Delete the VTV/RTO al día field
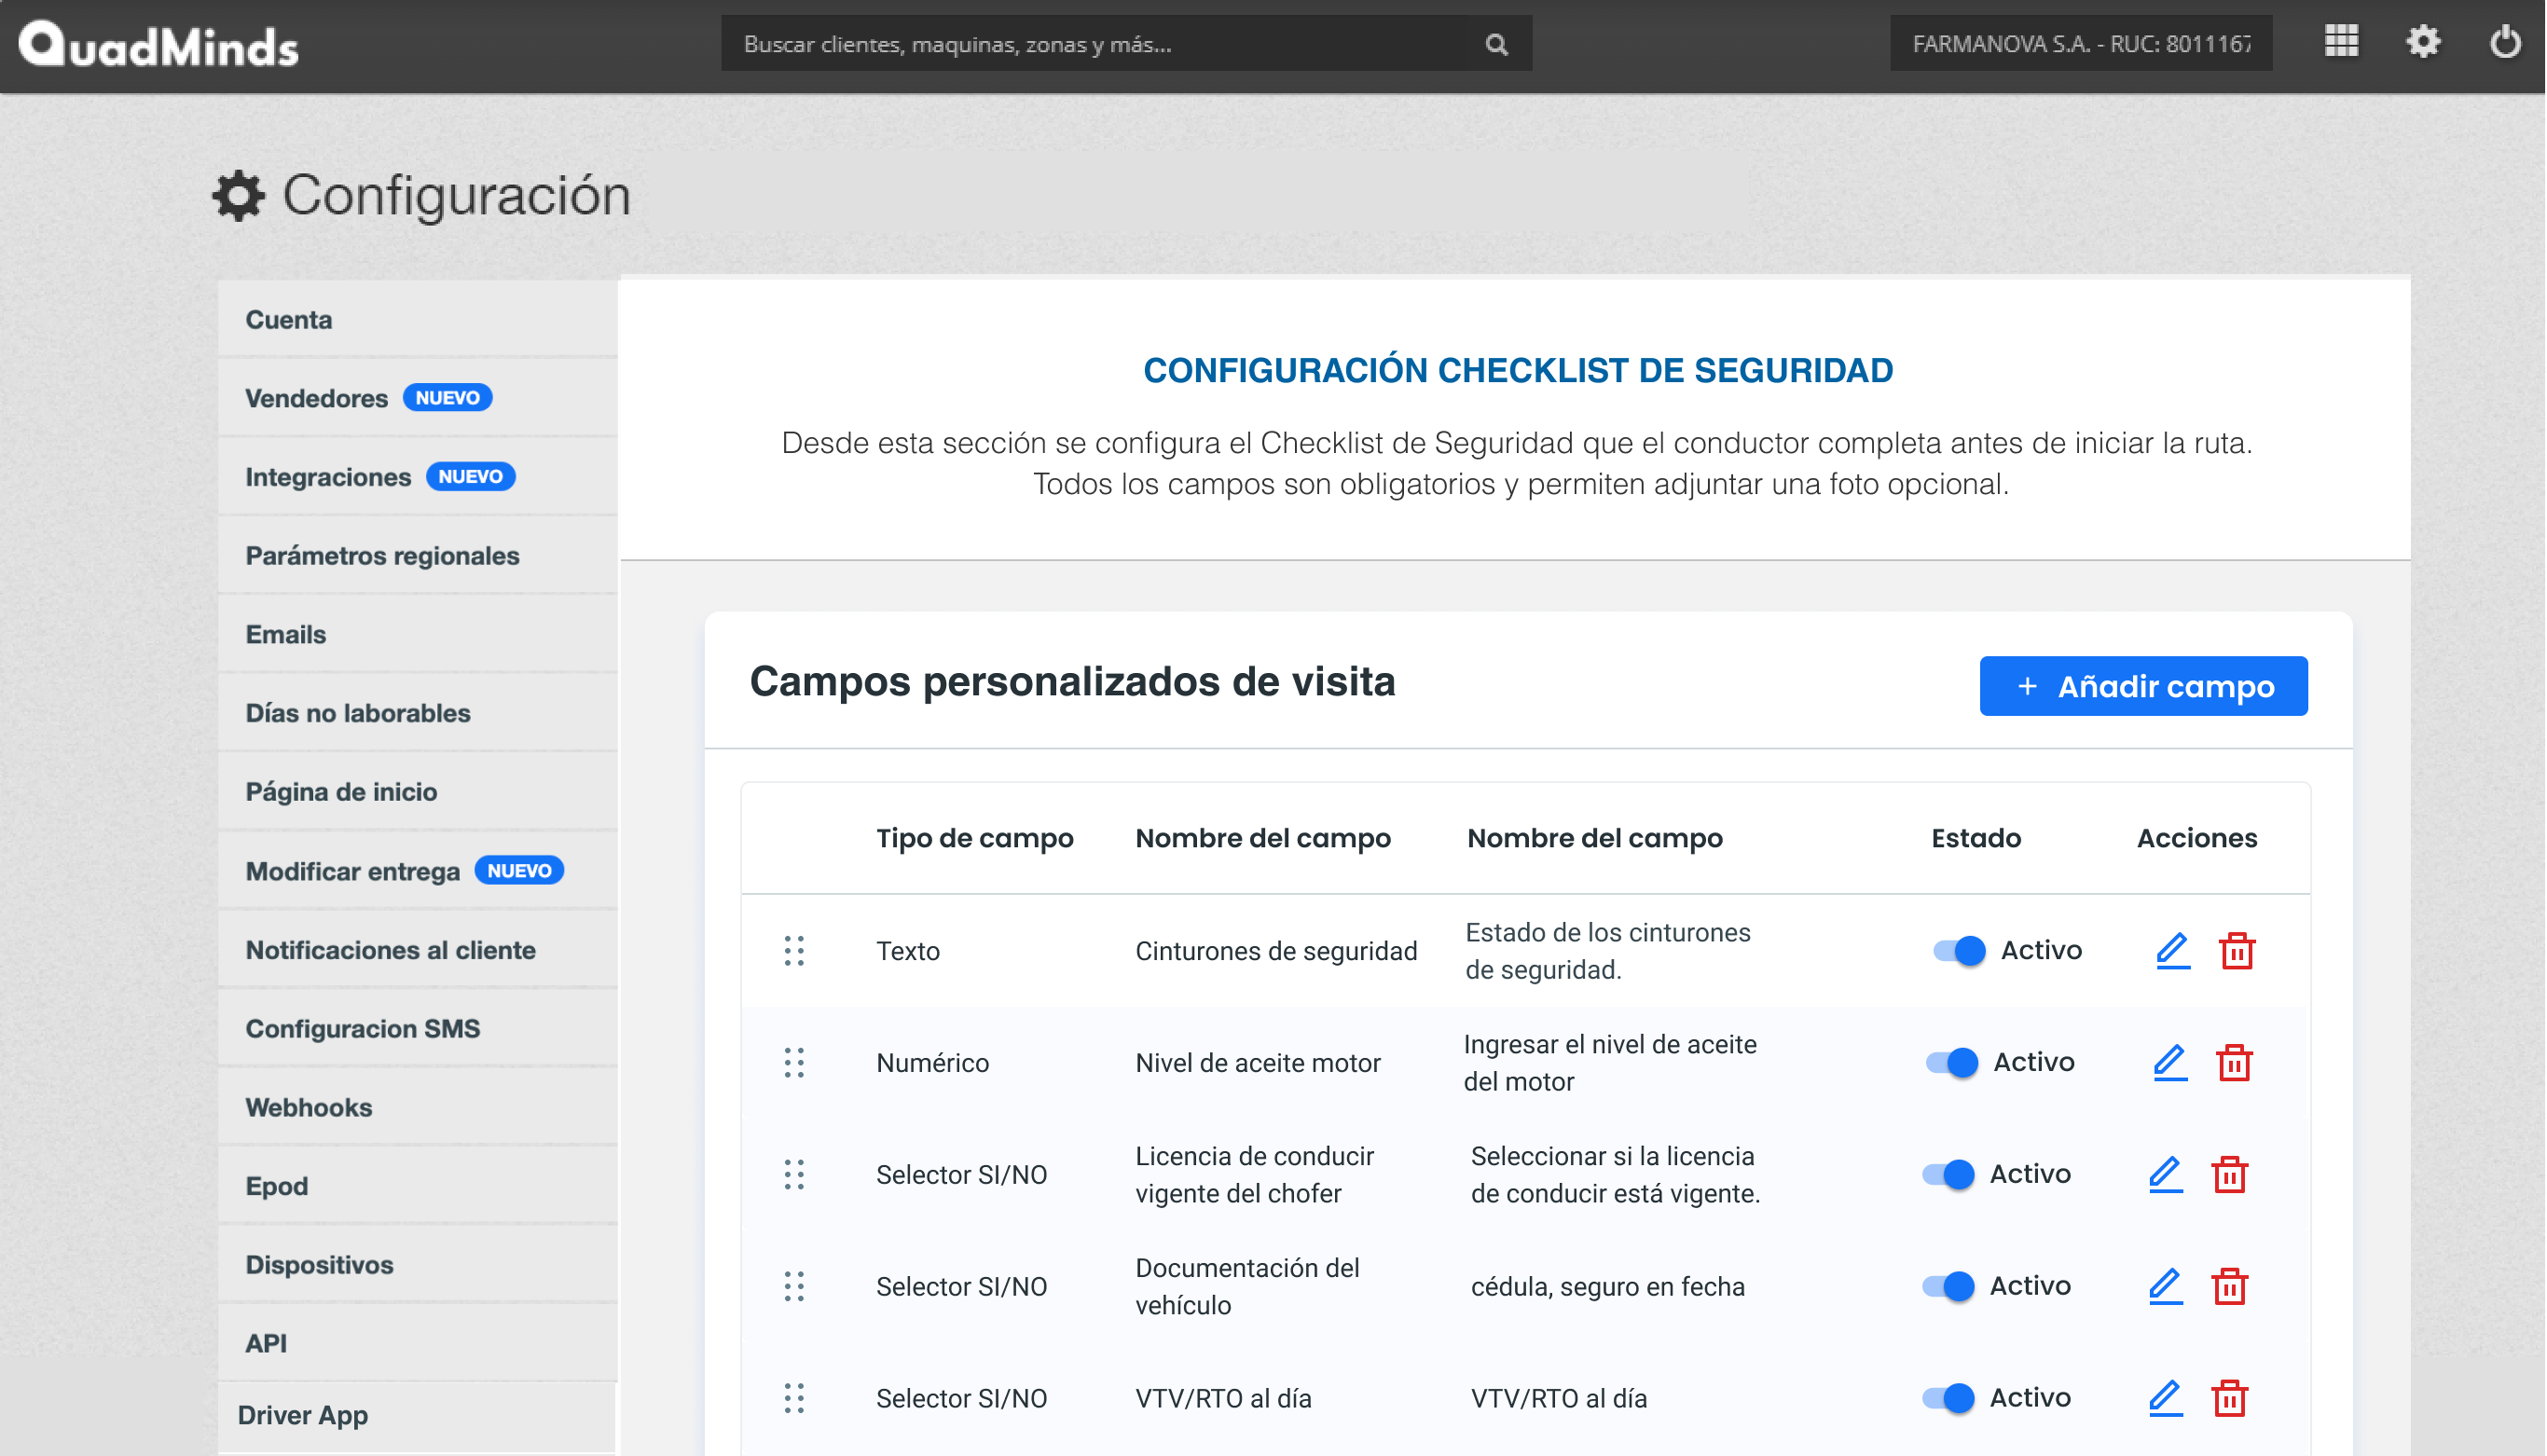Image resolution: width=2547 pixels, height=1456 pixels. pyautogui.click(x=2229, y=1398)
